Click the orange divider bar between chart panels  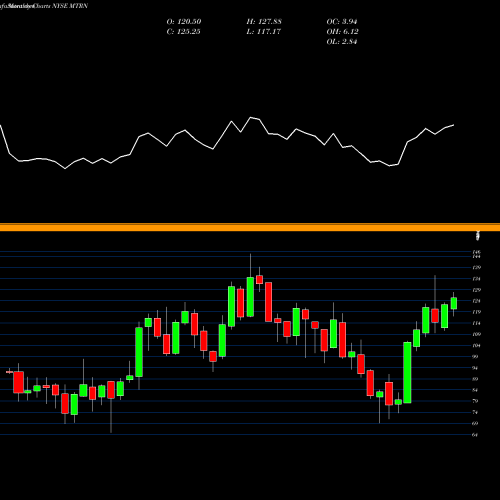click(250, 227)
